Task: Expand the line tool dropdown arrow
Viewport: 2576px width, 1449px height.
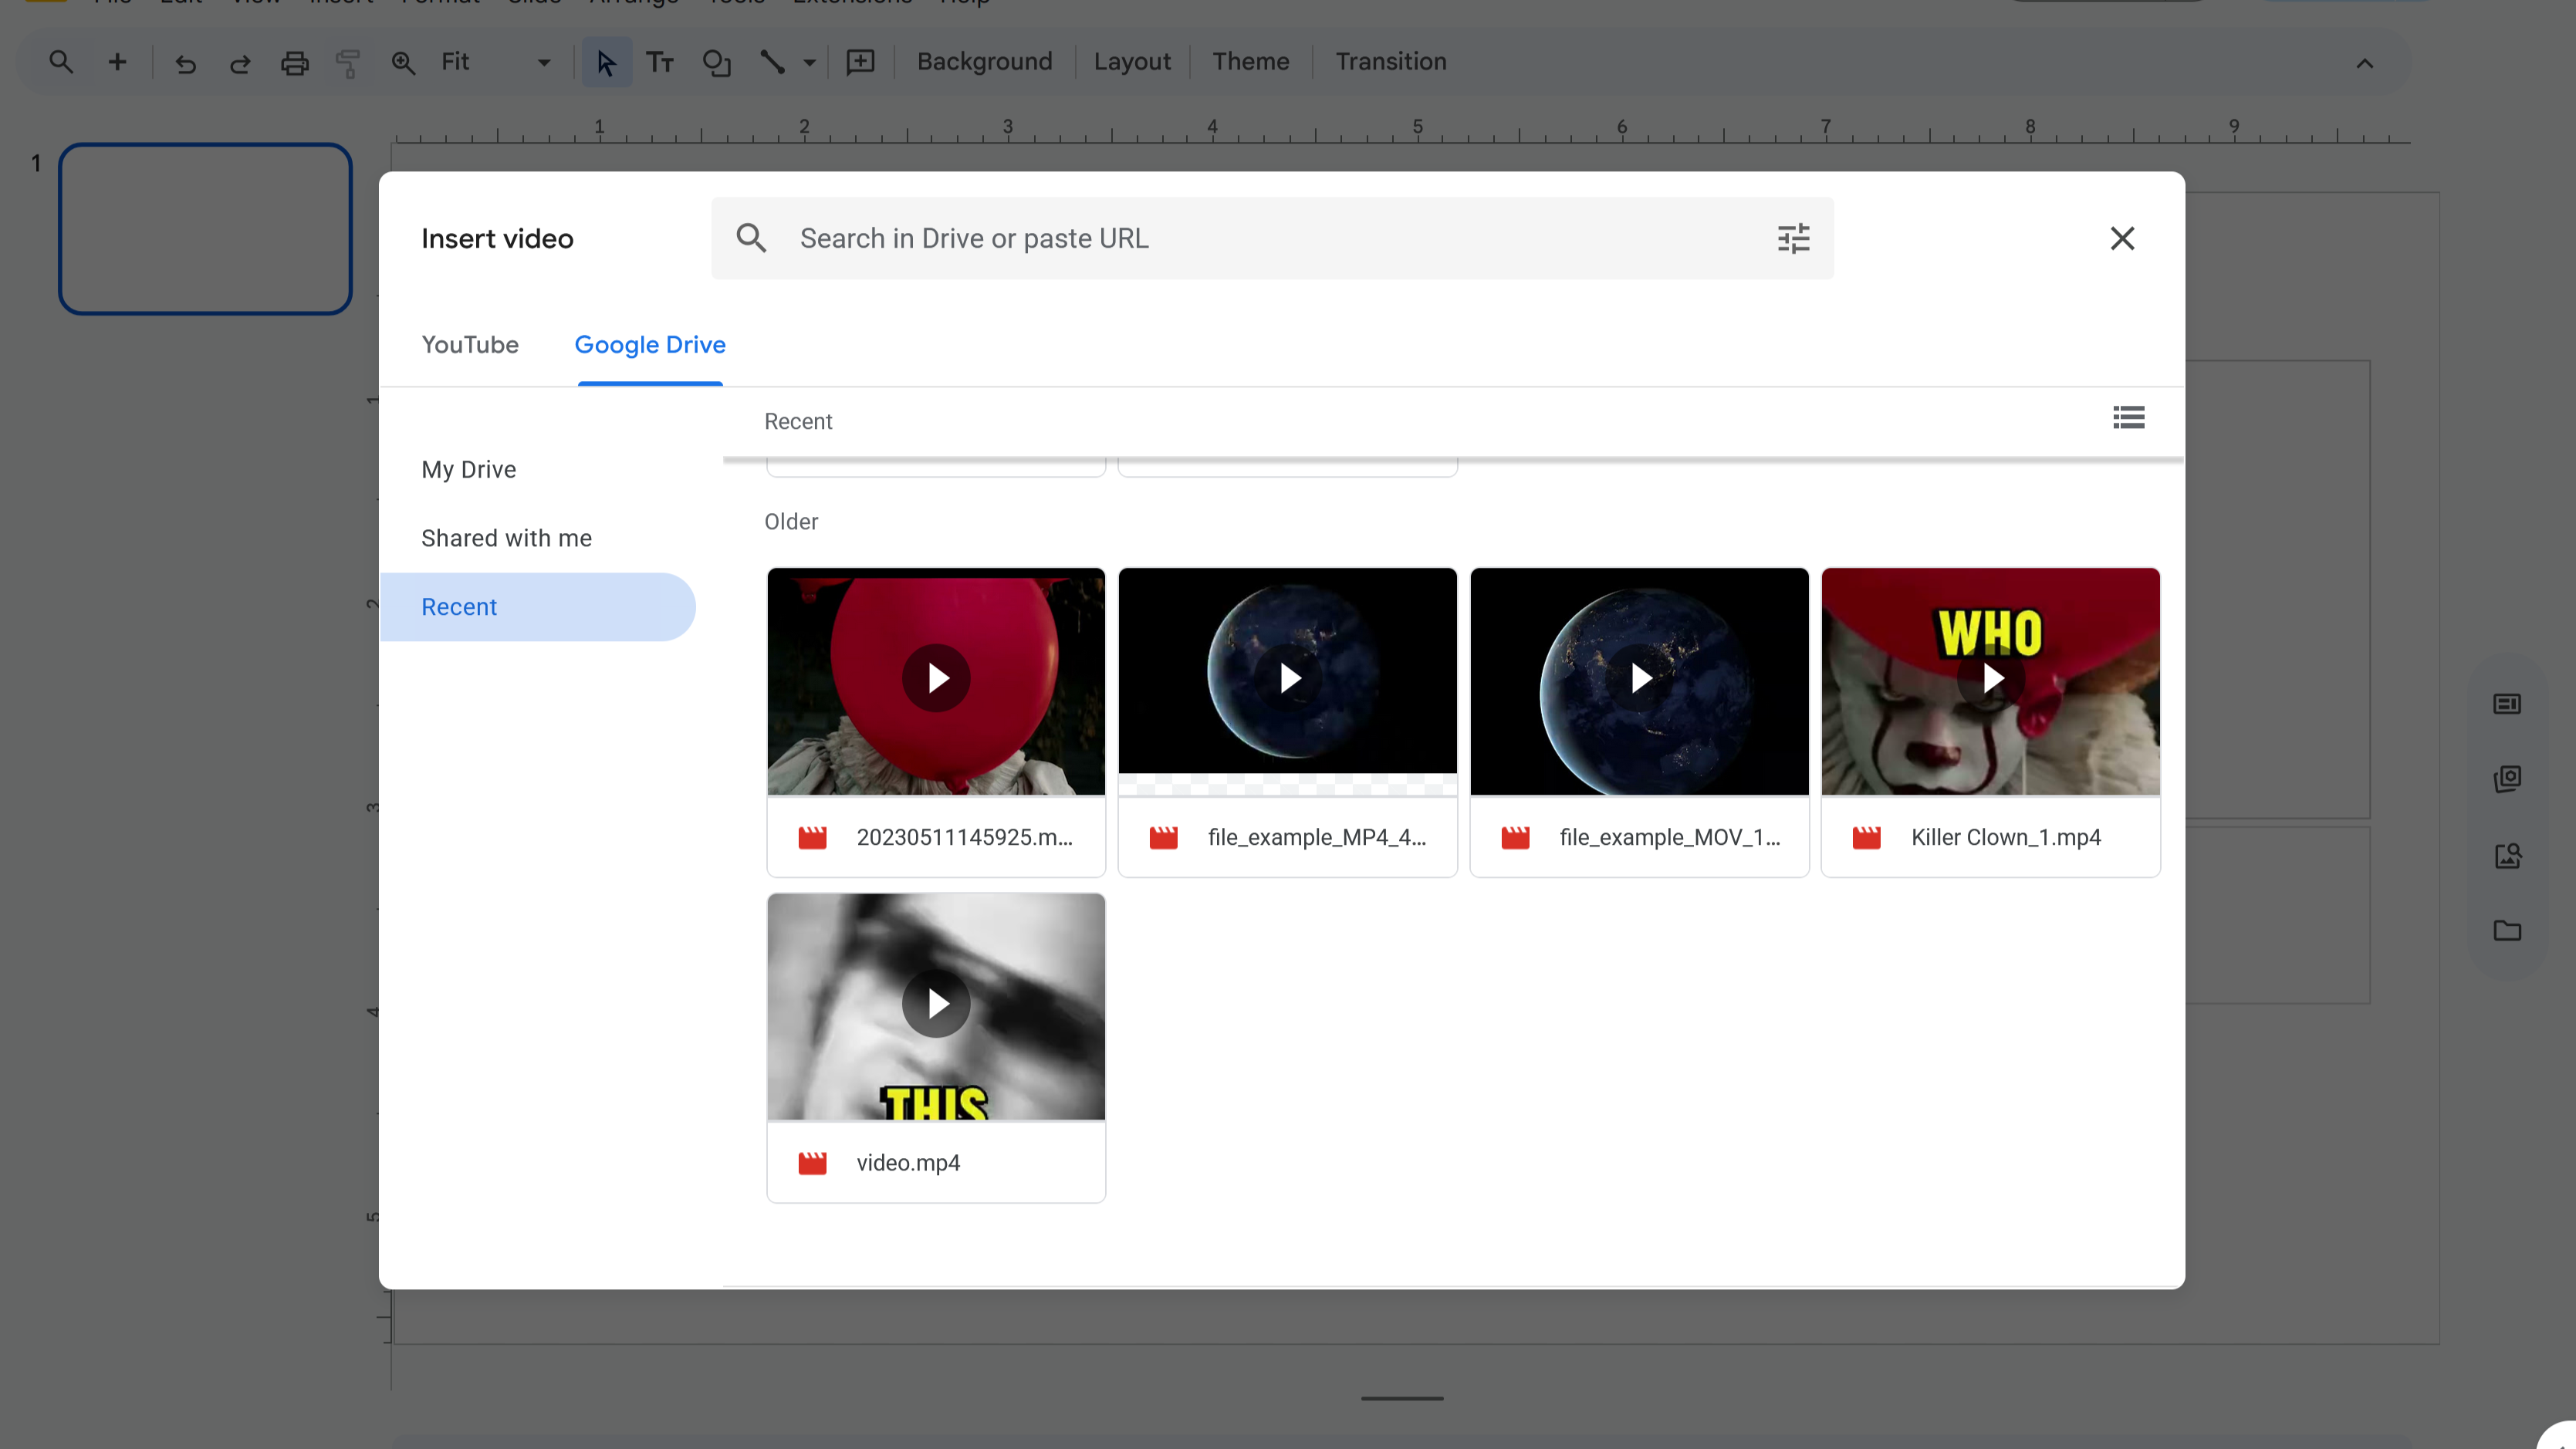Action: click(x=809, y=63)
